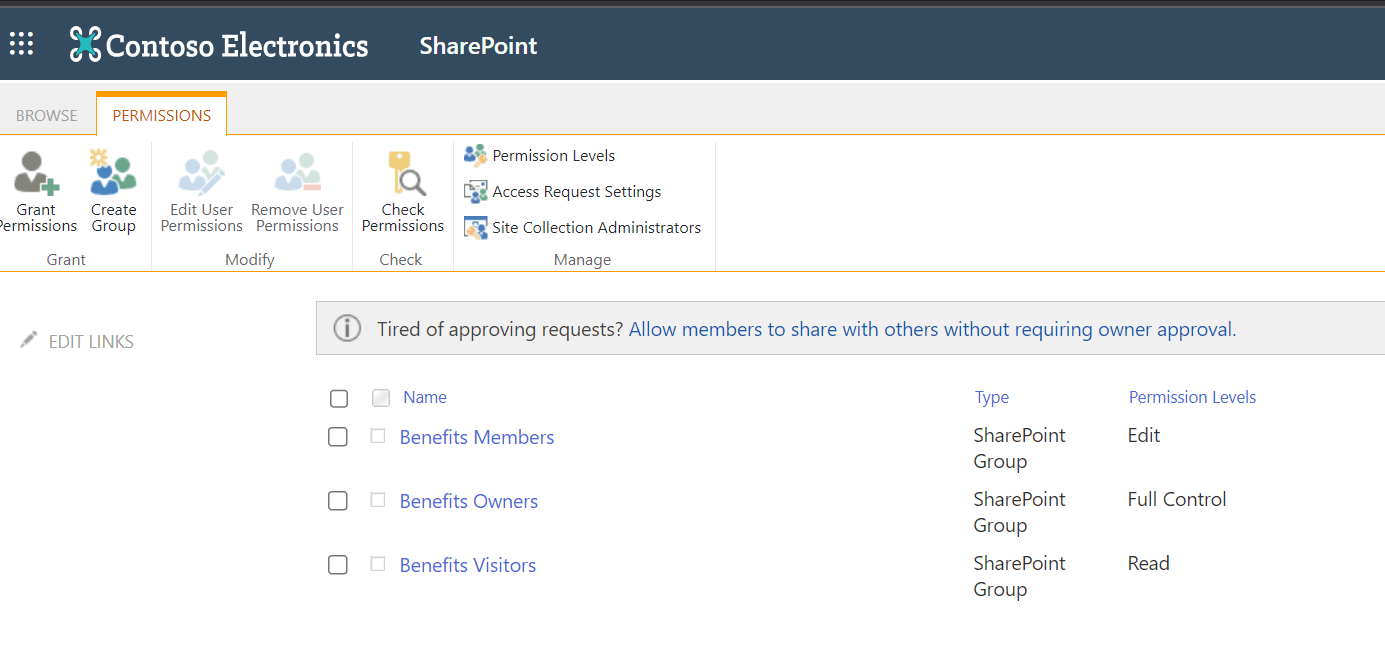Open the Benefits Visitors group link
The width and height of the screenshot is (1385, 655).
click(x=468, y=565)
